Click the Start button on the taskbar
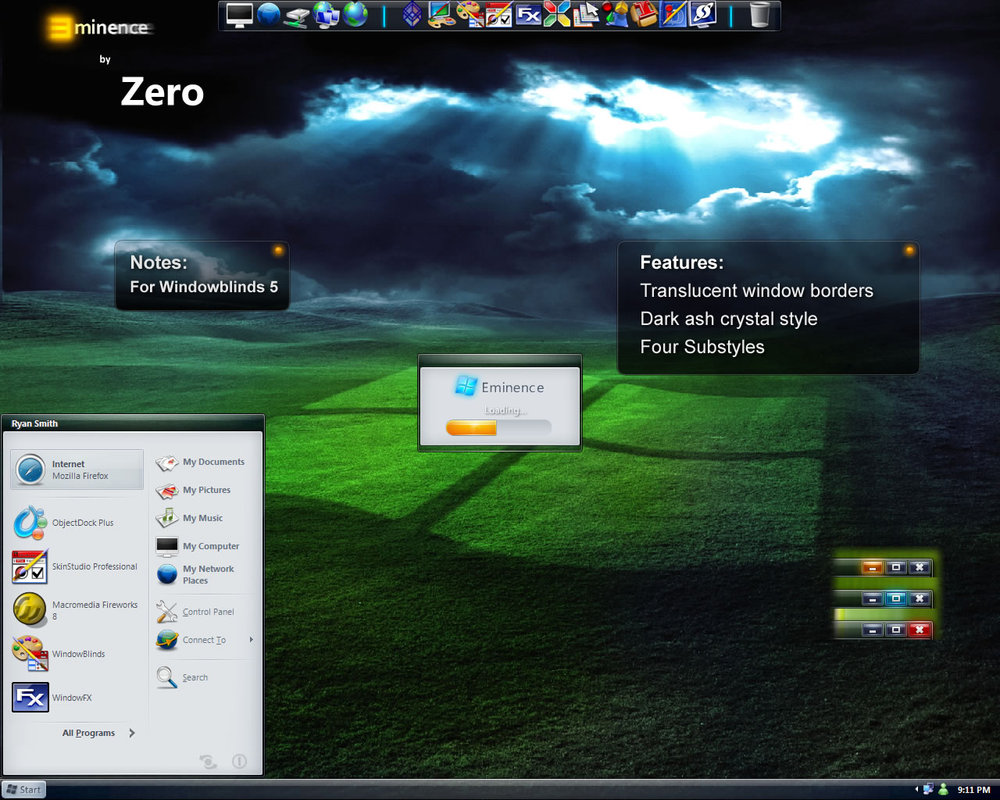 (22, 789)
